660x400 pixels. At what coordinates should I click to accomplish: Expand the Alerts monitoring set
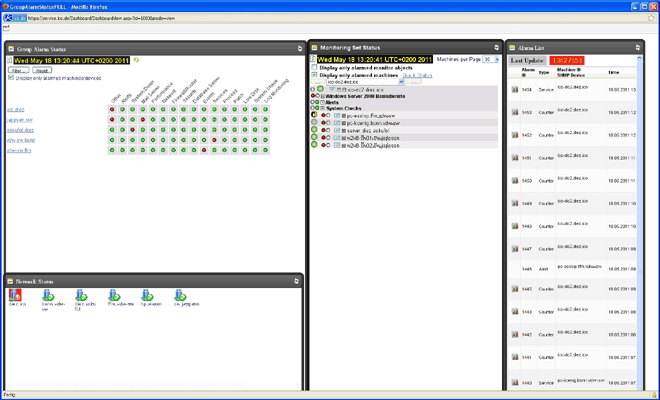pos(322,102)
